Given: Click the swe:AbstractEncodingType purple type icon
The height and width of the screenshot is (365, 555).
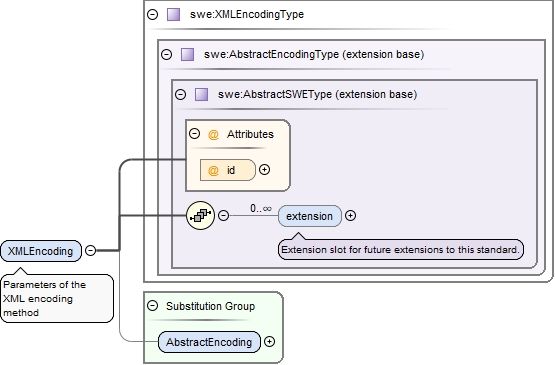Looking at the screenshot, I should tap(187, 55).
